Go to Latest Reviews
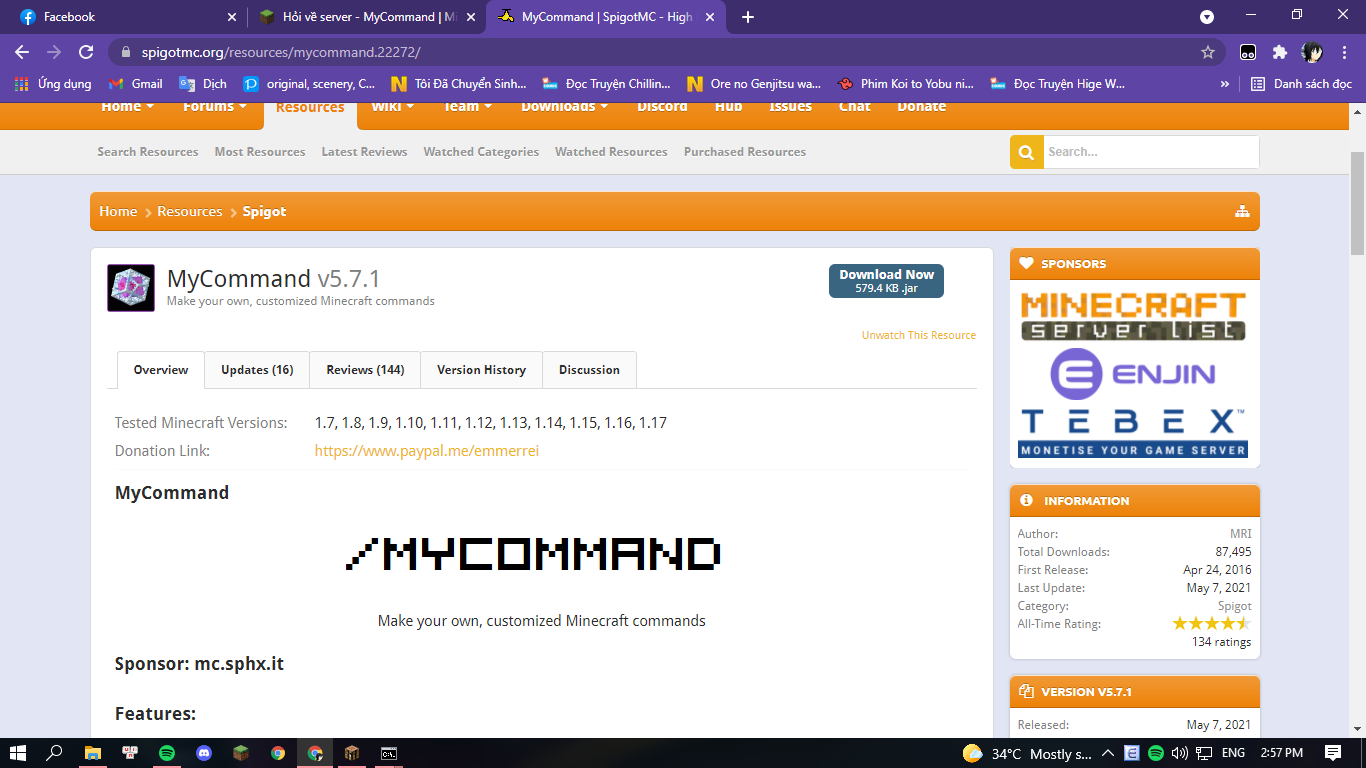Screen dimensions: 1366x768 pos(364,152)
